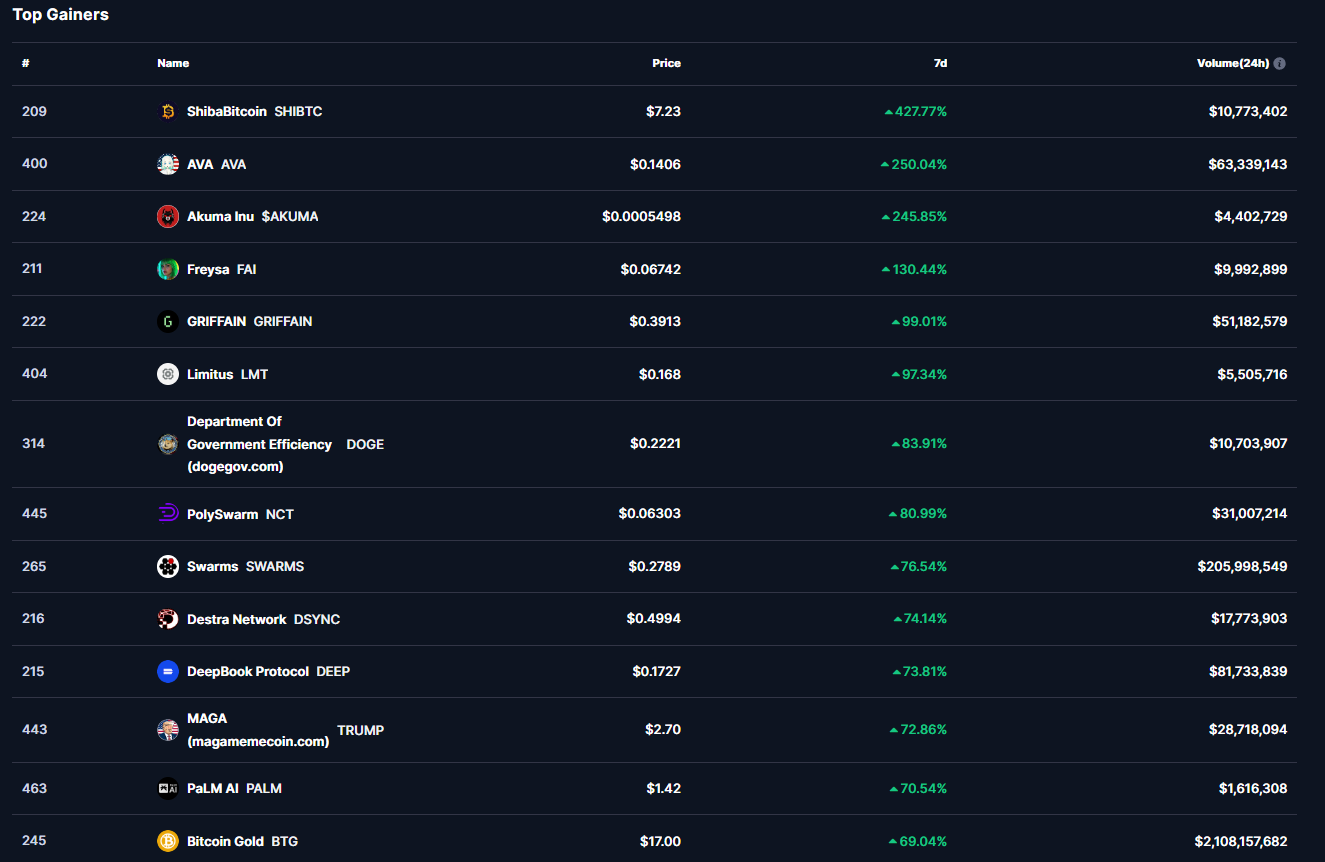Click the Swarms coin logo icon
Image resolution: width=1325 pixels, height=862 pixels.
168,566
